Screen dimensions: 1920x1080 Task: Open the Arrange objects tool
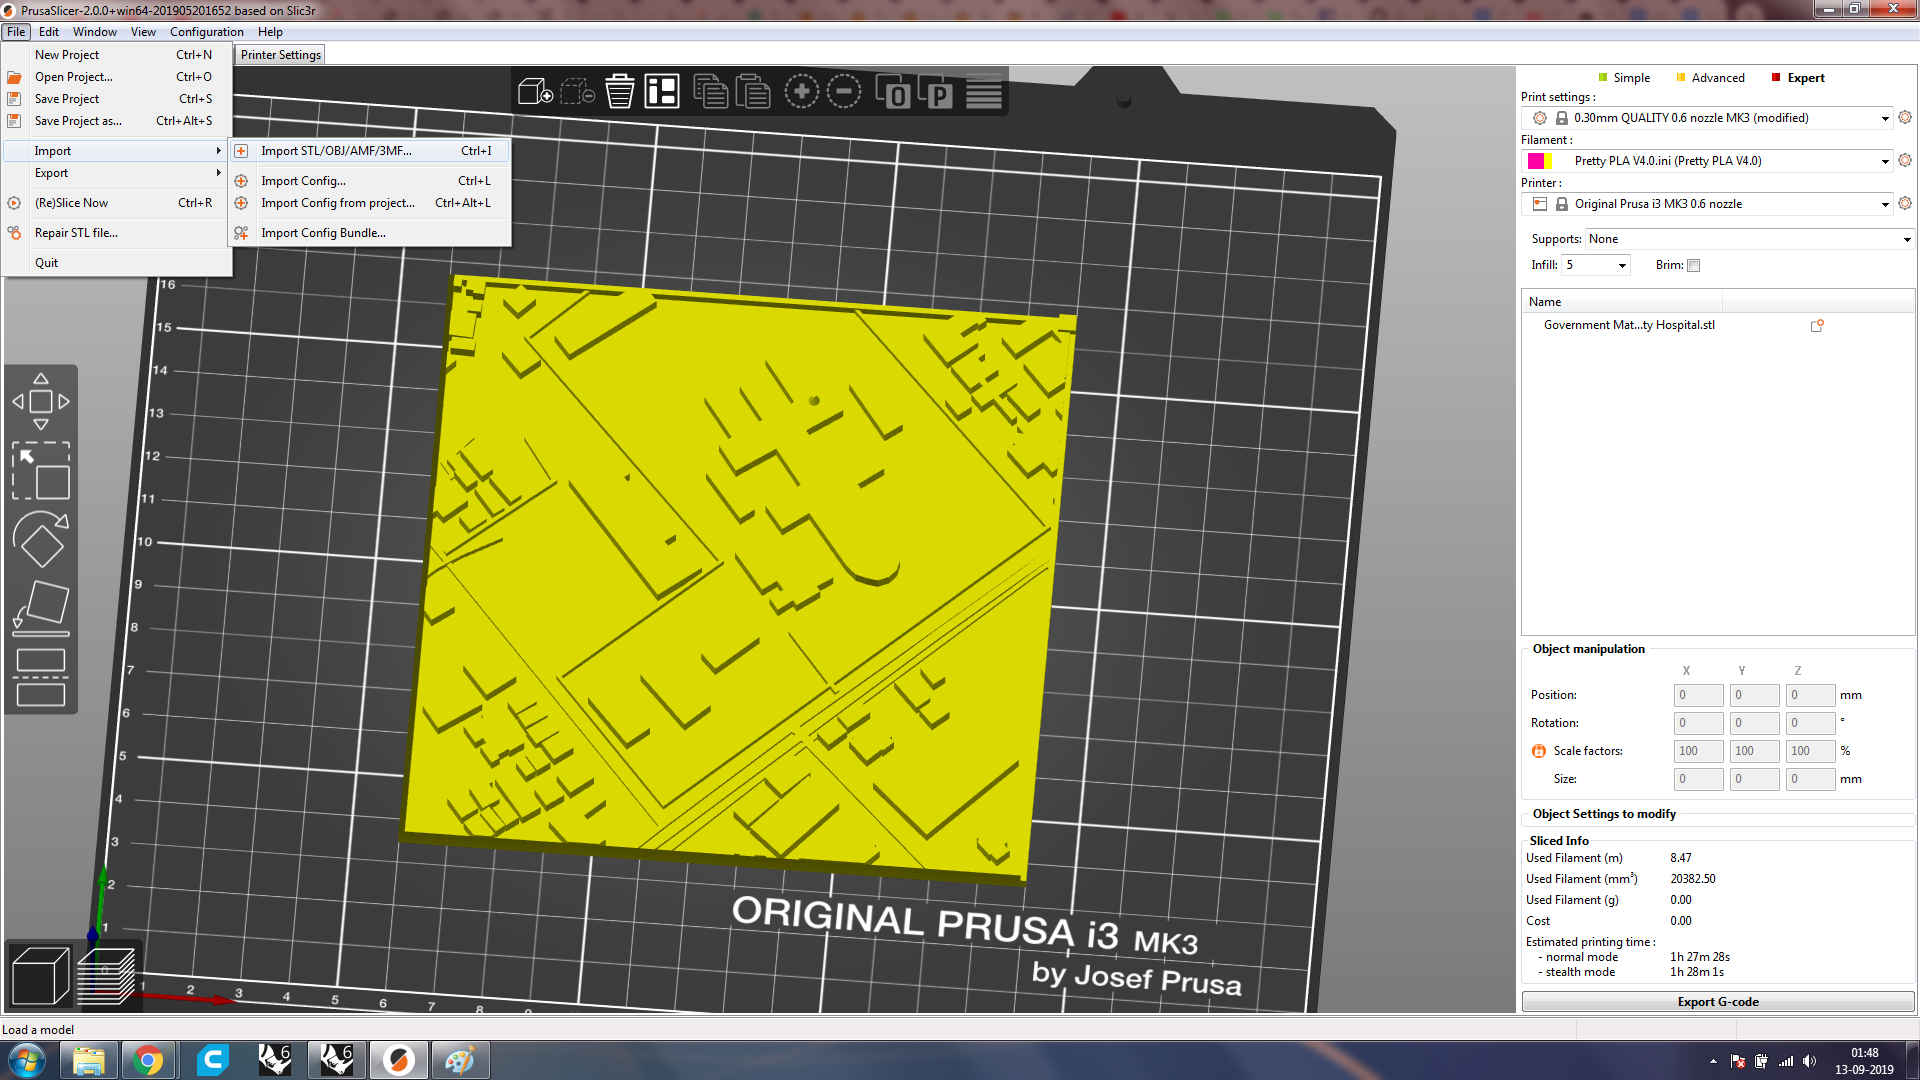point(662,91)
